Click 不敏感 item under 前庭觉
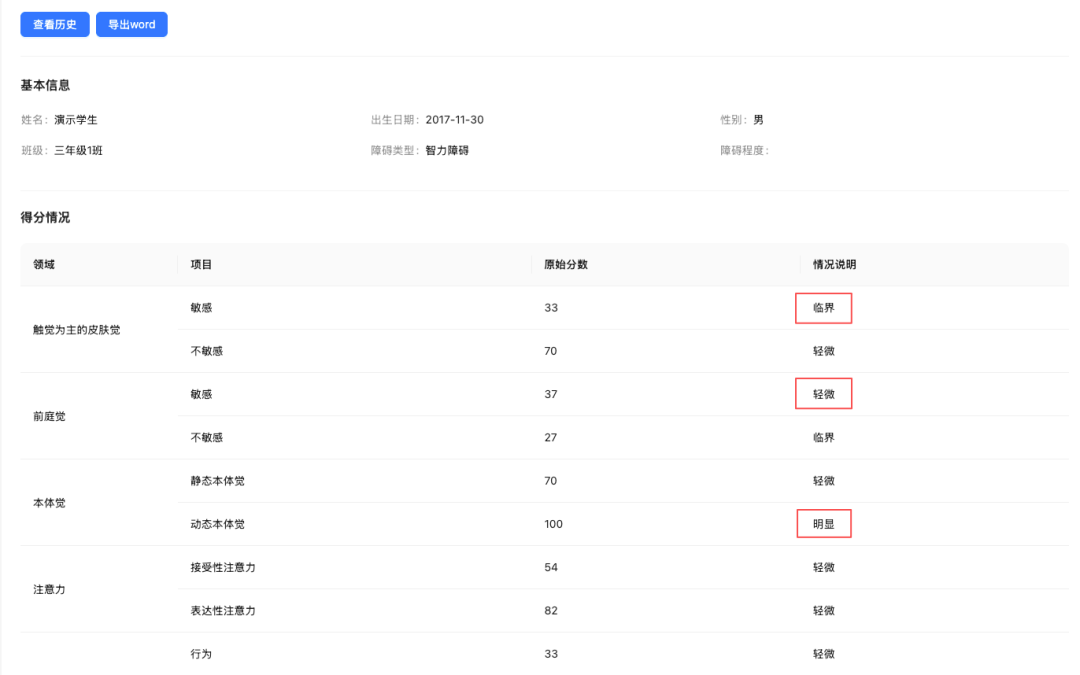 (207, 438)
